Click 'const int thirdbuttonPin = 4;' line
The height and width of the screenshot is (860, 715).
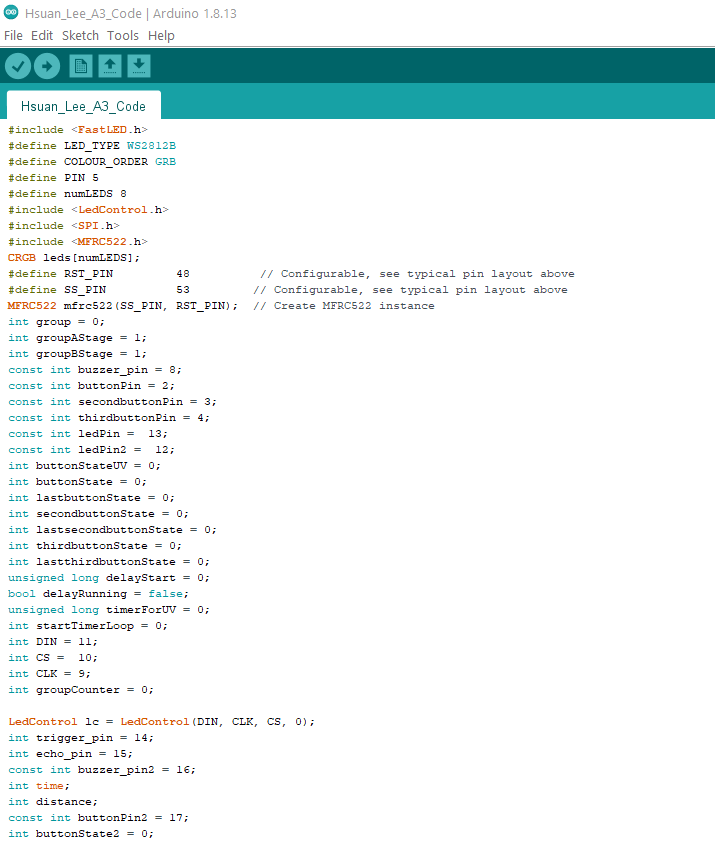pyautogui.click(x=109, y=417)
